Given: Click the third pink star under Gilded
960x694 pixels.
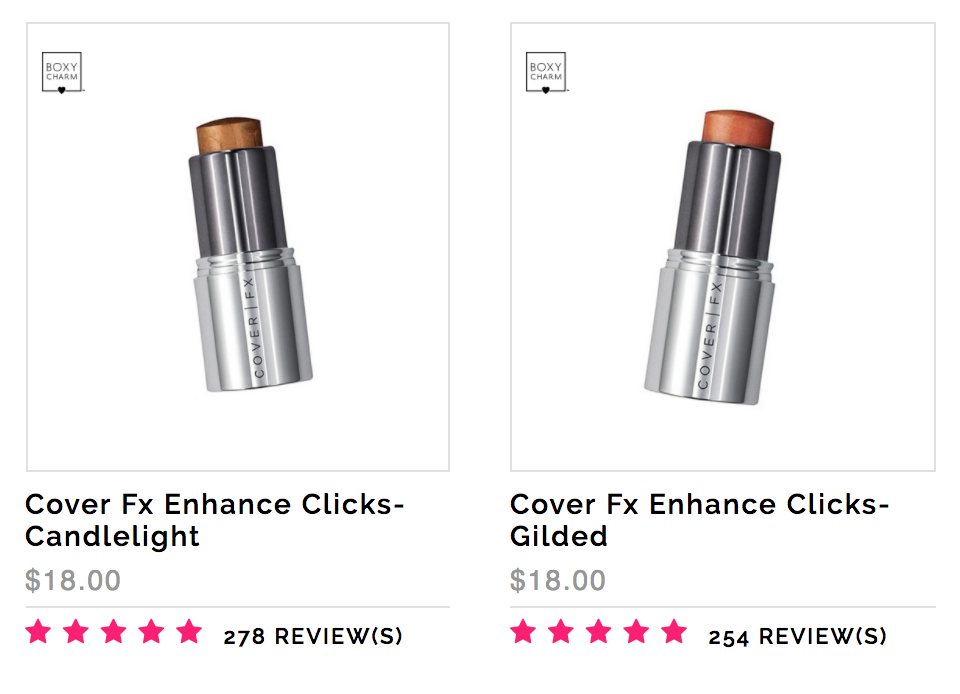Looking at the screenshot, I should coord(599,632).
